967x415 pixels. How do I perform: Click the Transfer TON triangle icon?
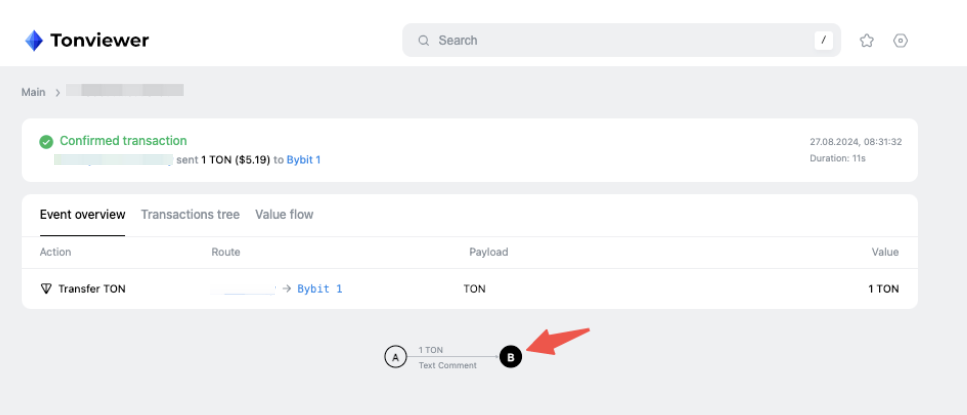tap(46, 289)
